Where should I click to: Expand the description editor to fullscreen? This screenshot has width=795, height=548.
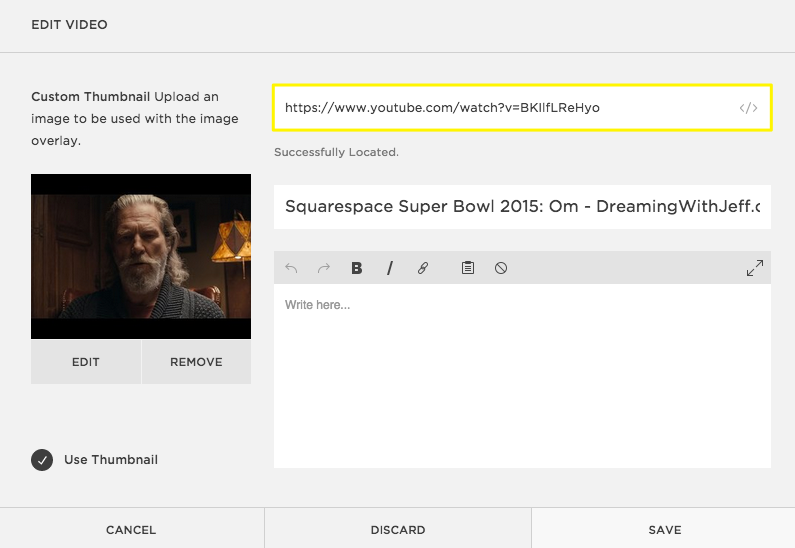(x=754, y=268)
